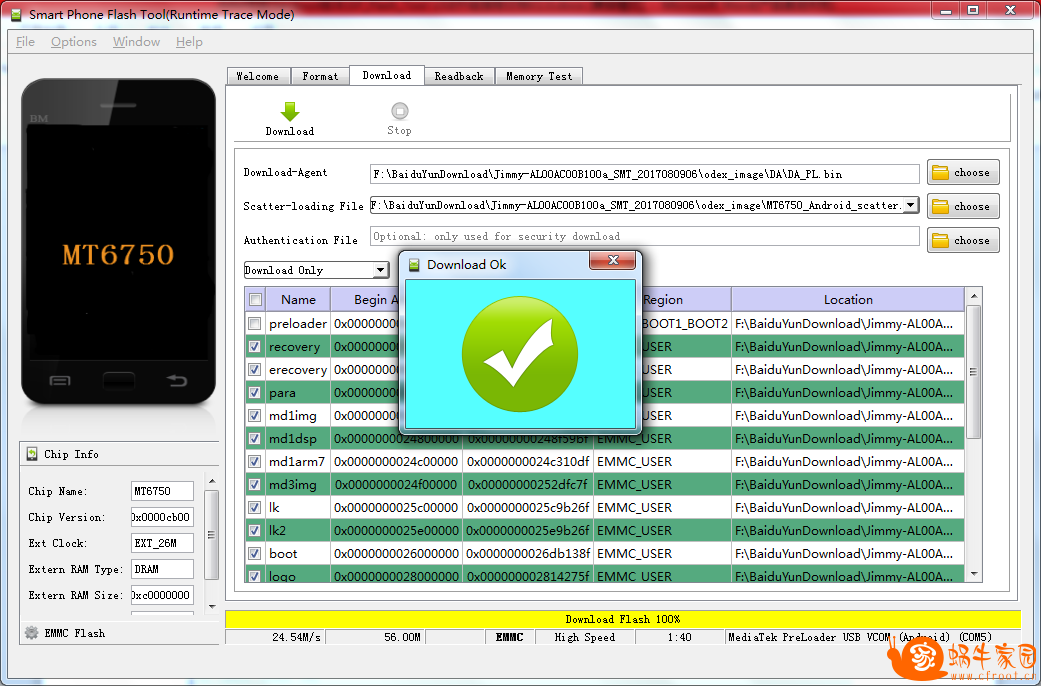Click the High Speed status bar entry
The height and width of the screenshot is (686, 1041).
(585, 638)
